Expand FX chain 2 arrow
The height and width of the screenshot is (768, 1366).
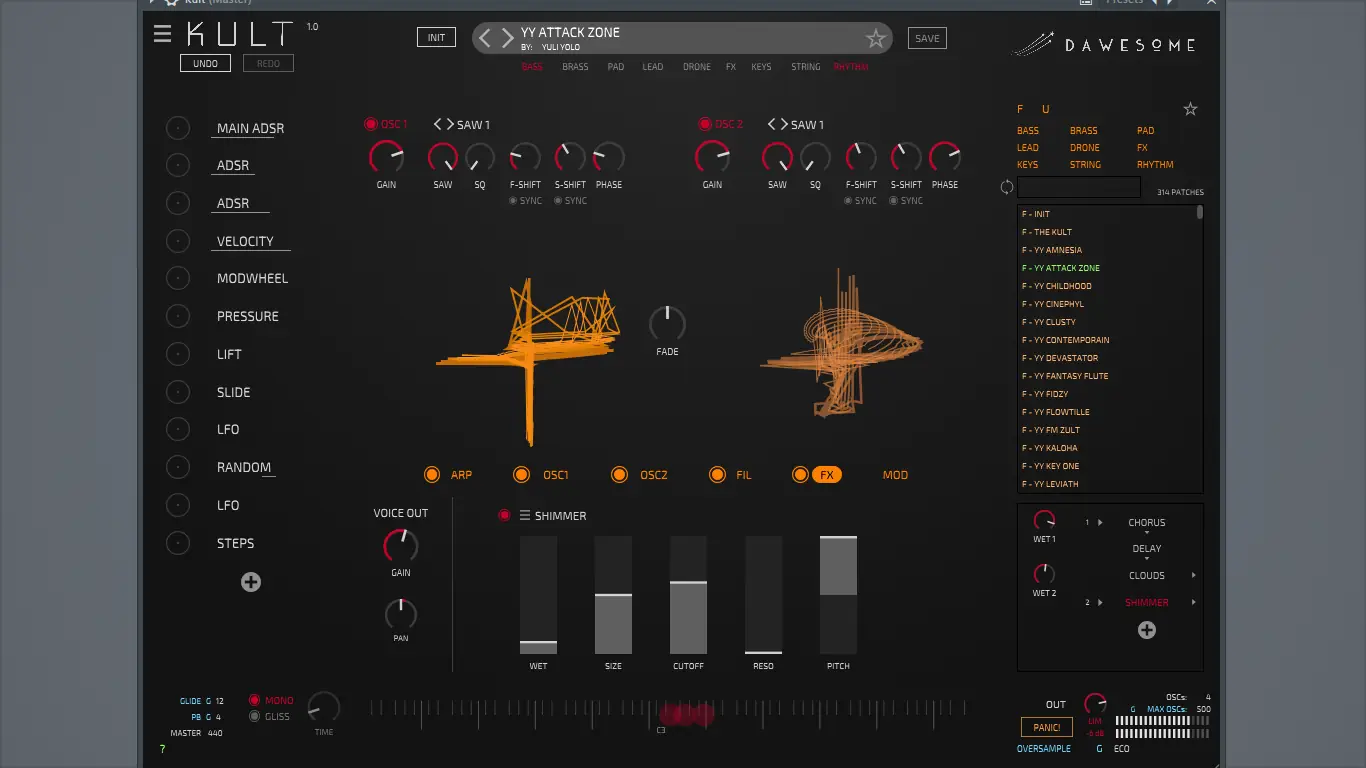point(1100,603)
